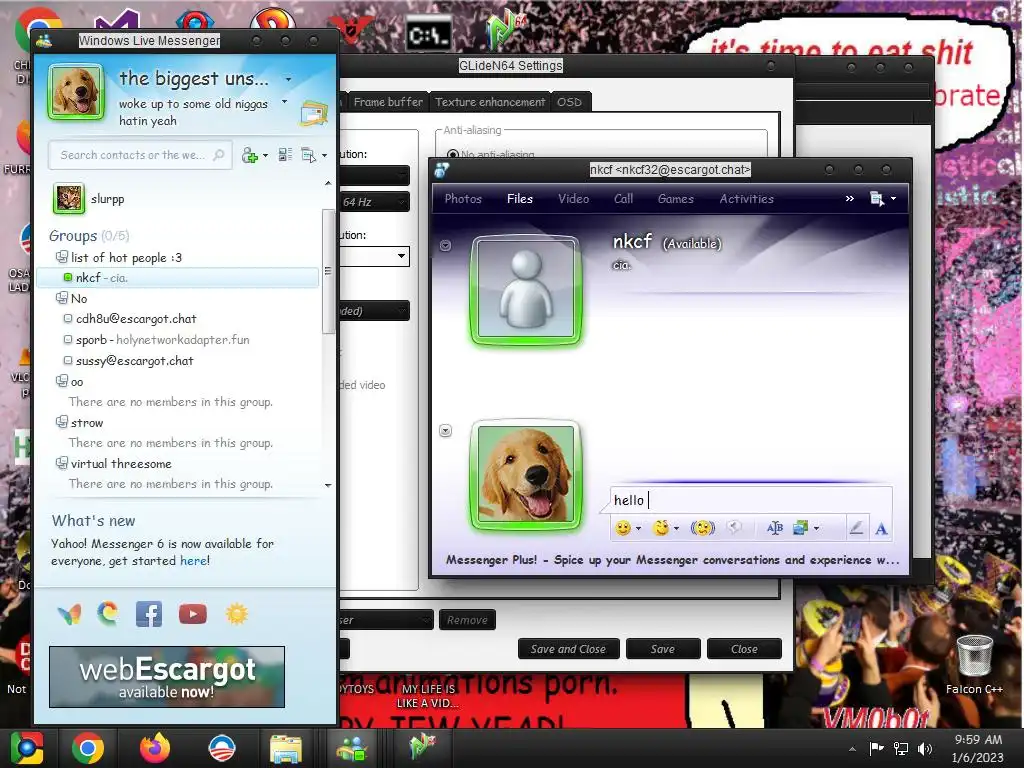This screenshot has width=1024, height=768.
Task: Click the contact list layout icon
Action: pyautogui.click(x=285, y=155)
